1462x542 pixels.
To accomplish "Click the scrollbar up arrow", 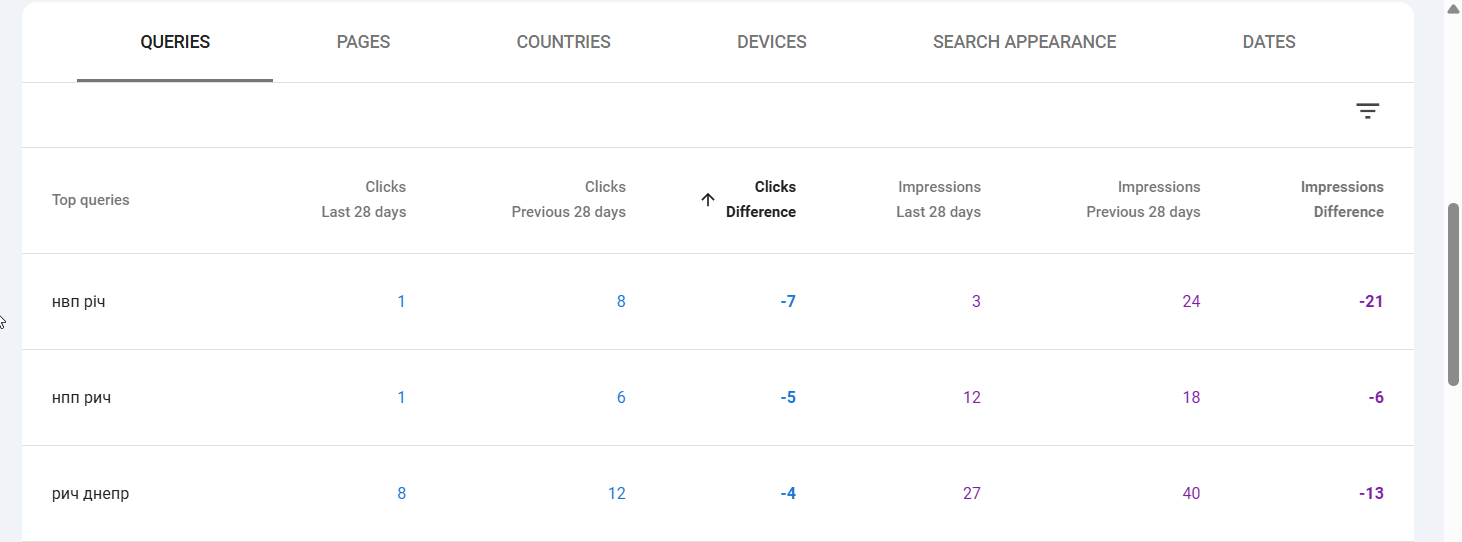I will tap(1453, 8).
